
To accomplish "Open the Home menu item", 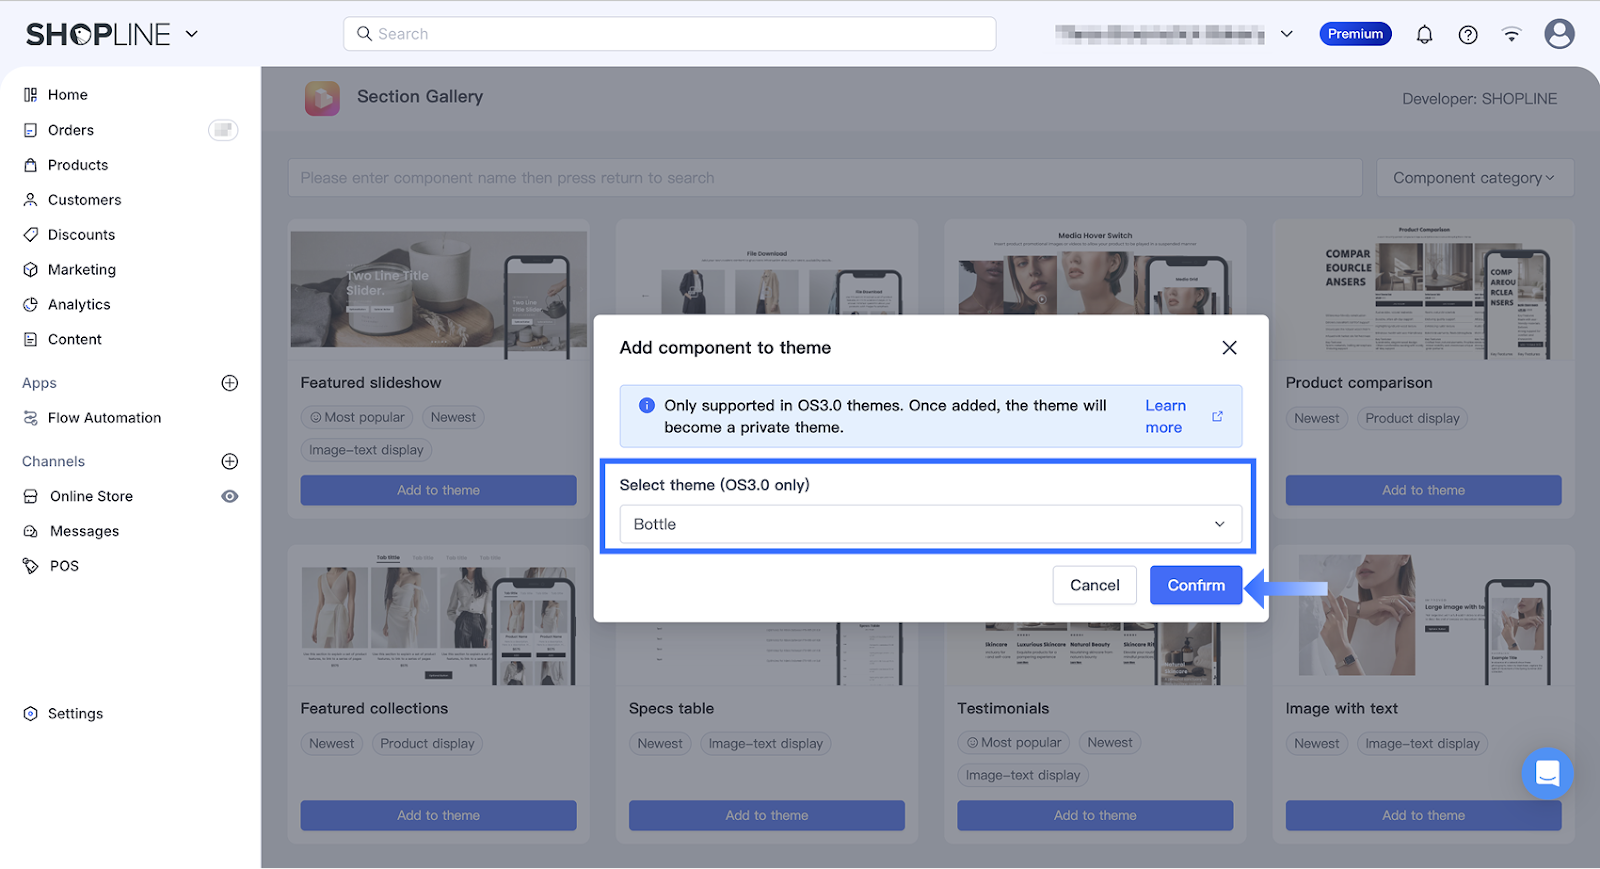I will [68, 95].
